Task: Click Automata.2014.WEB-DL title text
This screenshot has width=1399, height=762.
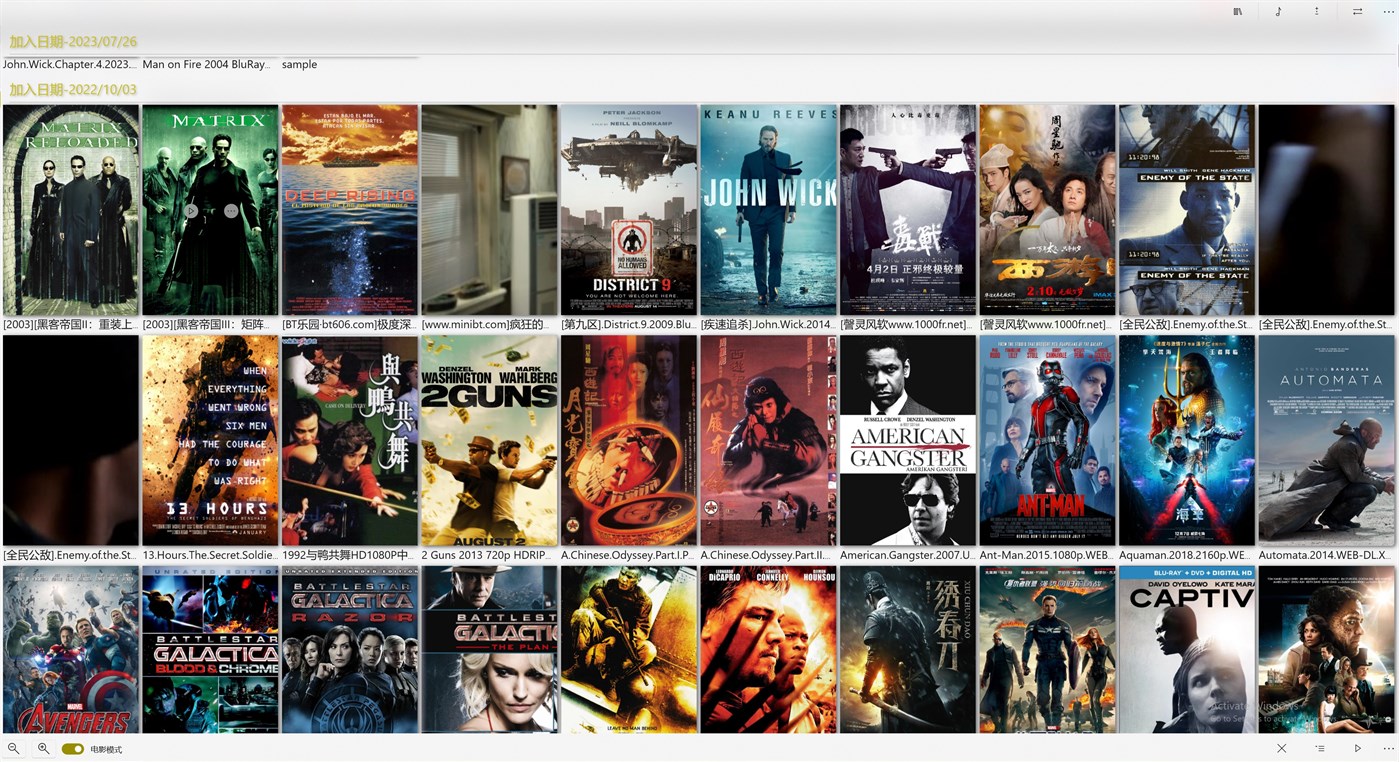Action: point(1326,555)
